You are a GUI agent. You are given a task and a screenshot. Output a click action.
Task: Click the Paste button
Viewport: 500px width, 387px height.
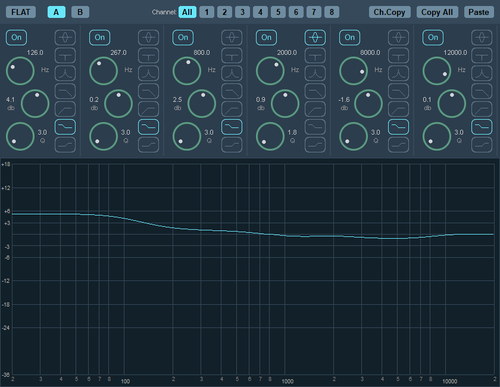pos(479,12)
